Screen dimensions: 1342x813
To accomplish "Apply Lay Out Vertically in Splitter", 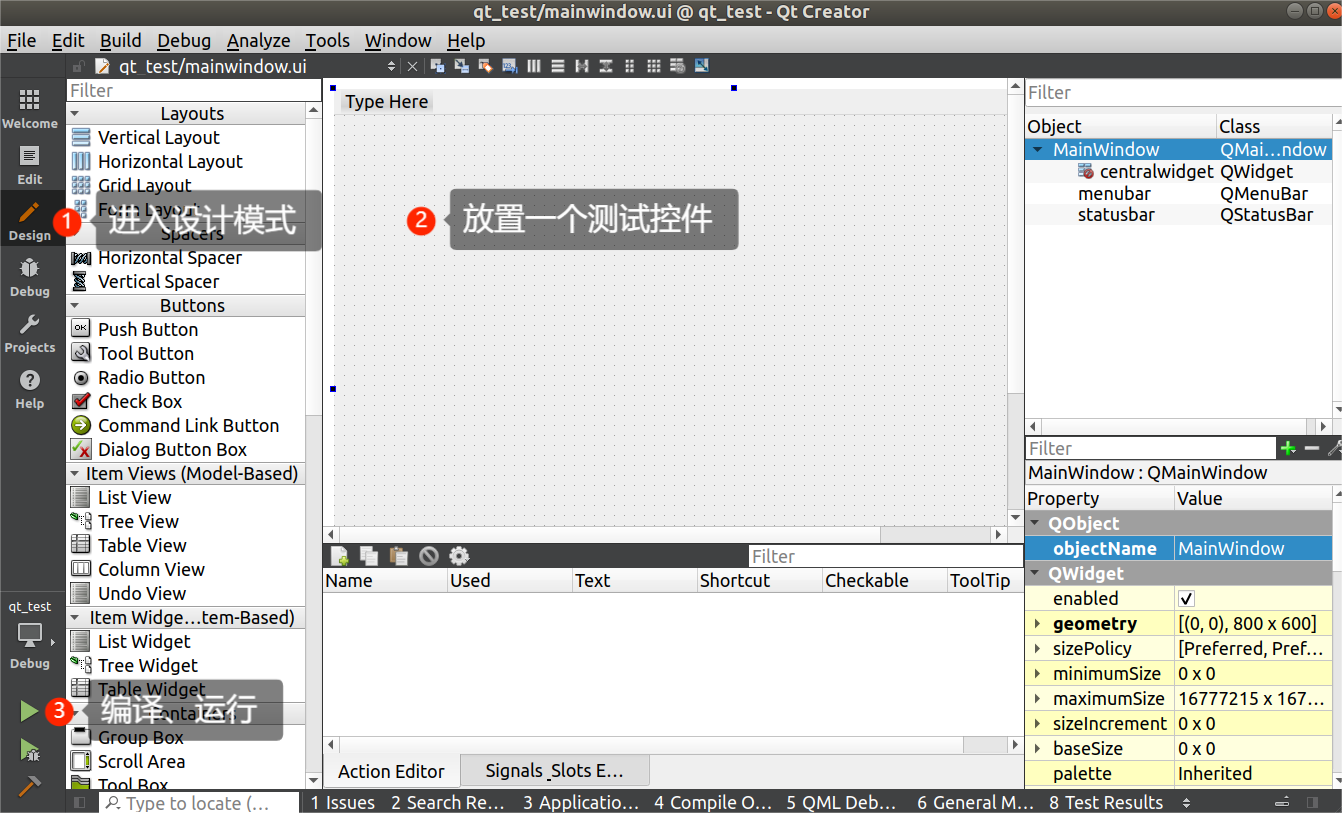I will click(x=606, y=66).
